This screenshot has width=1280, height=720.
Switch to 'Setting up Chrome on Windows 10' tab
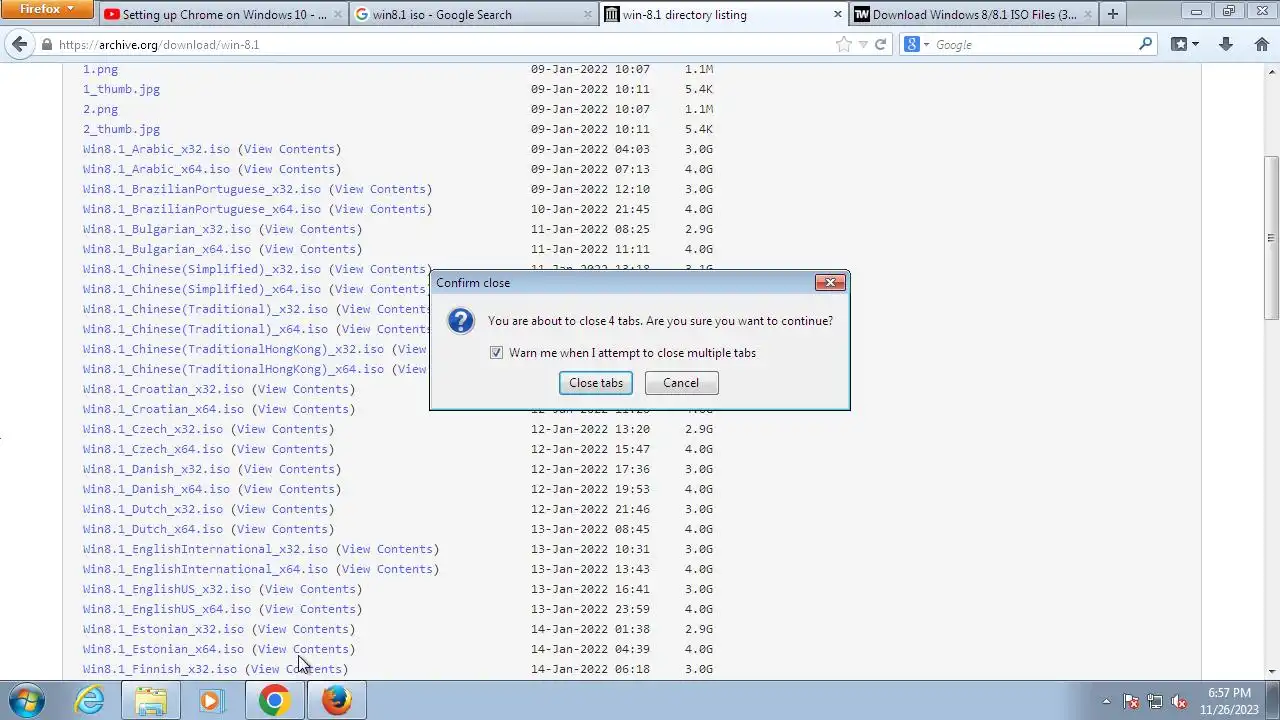click(224, 14)
